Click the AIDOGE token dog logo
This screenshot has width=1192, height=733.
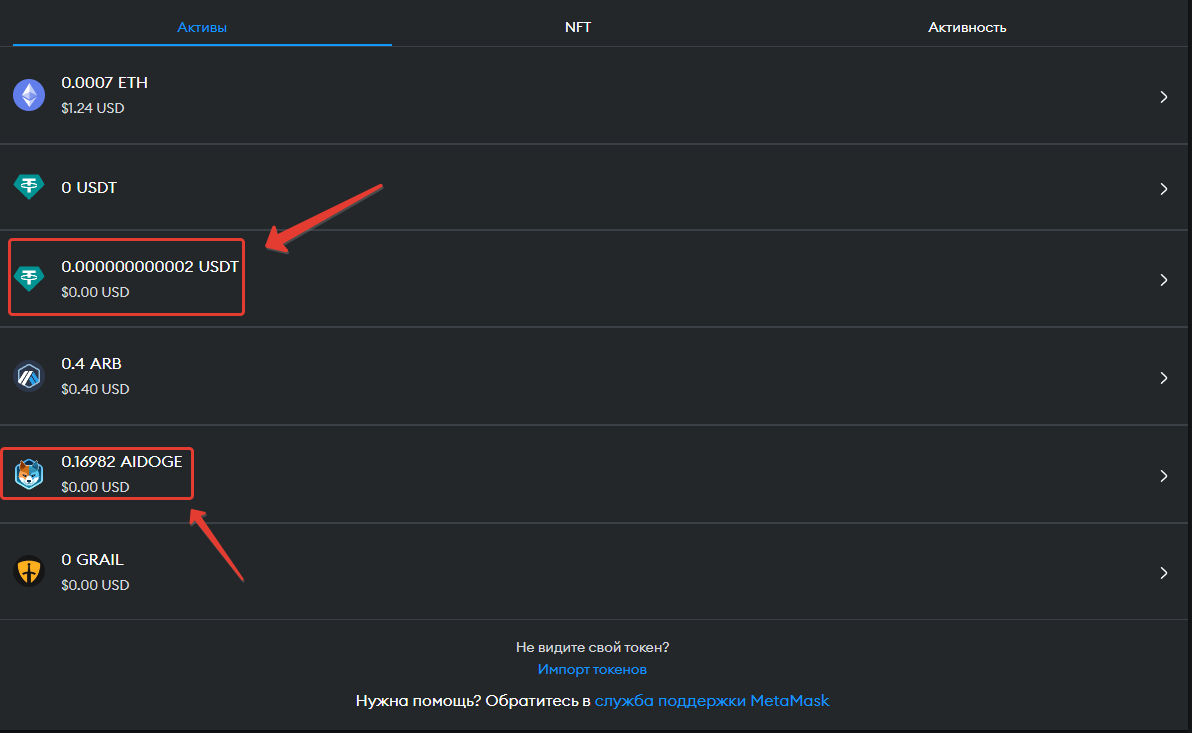coord(29,474)
